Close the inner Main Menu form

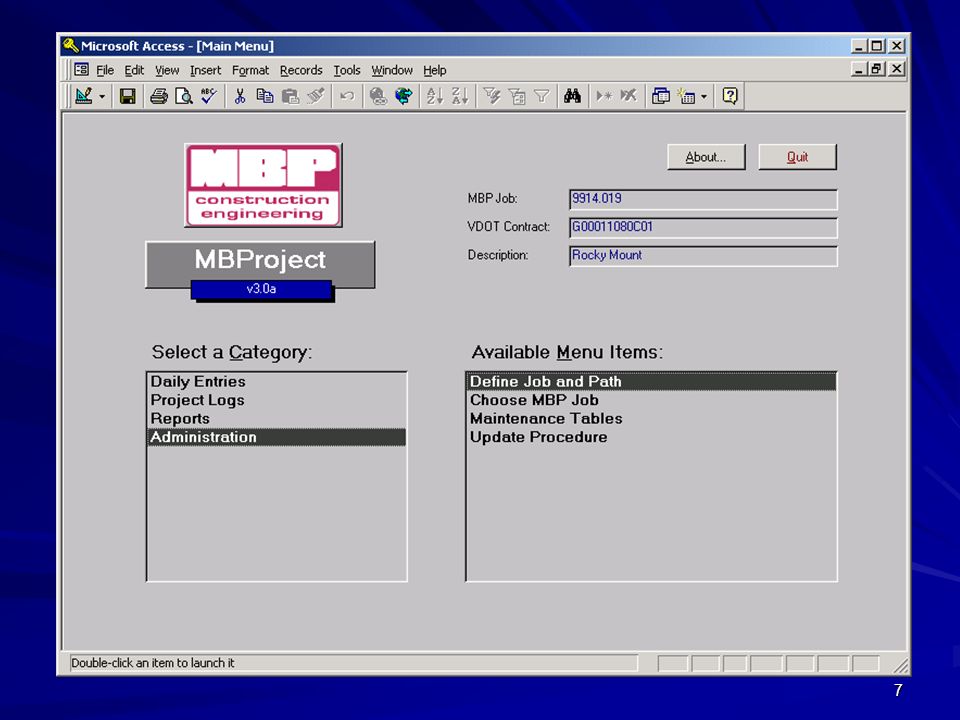[x=897, y=69]
